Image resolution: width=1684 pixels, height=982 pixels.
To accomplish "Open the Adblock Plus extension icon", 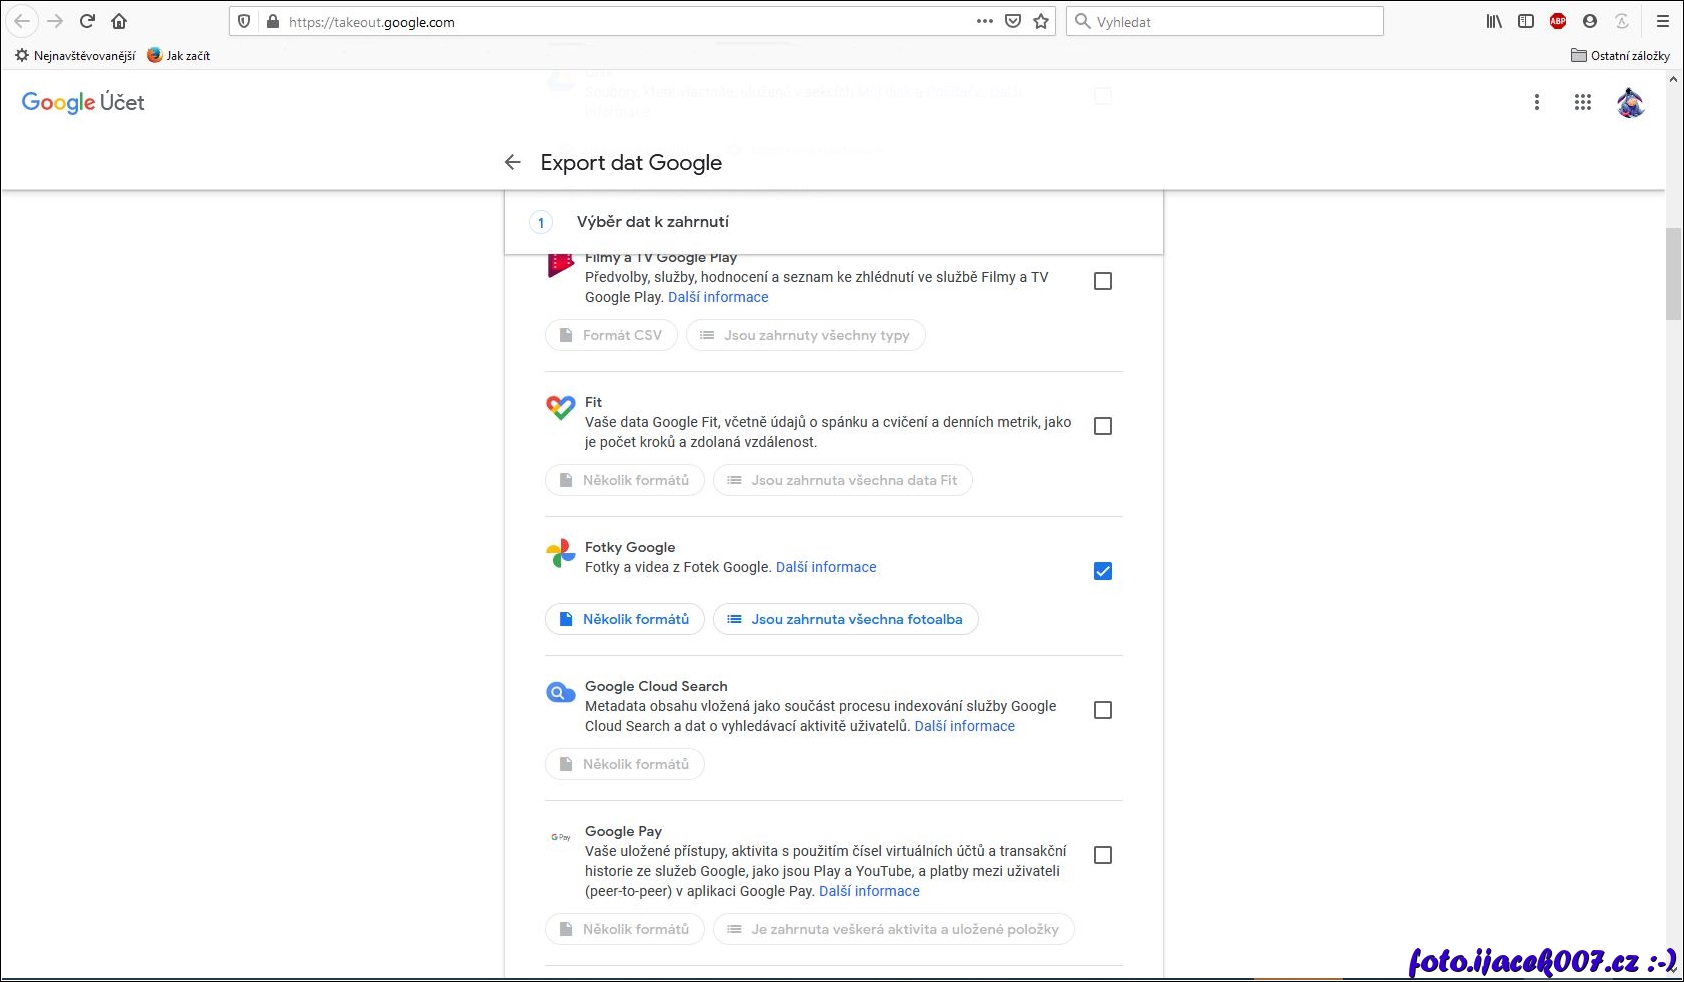I will [x=1557, y=21].
